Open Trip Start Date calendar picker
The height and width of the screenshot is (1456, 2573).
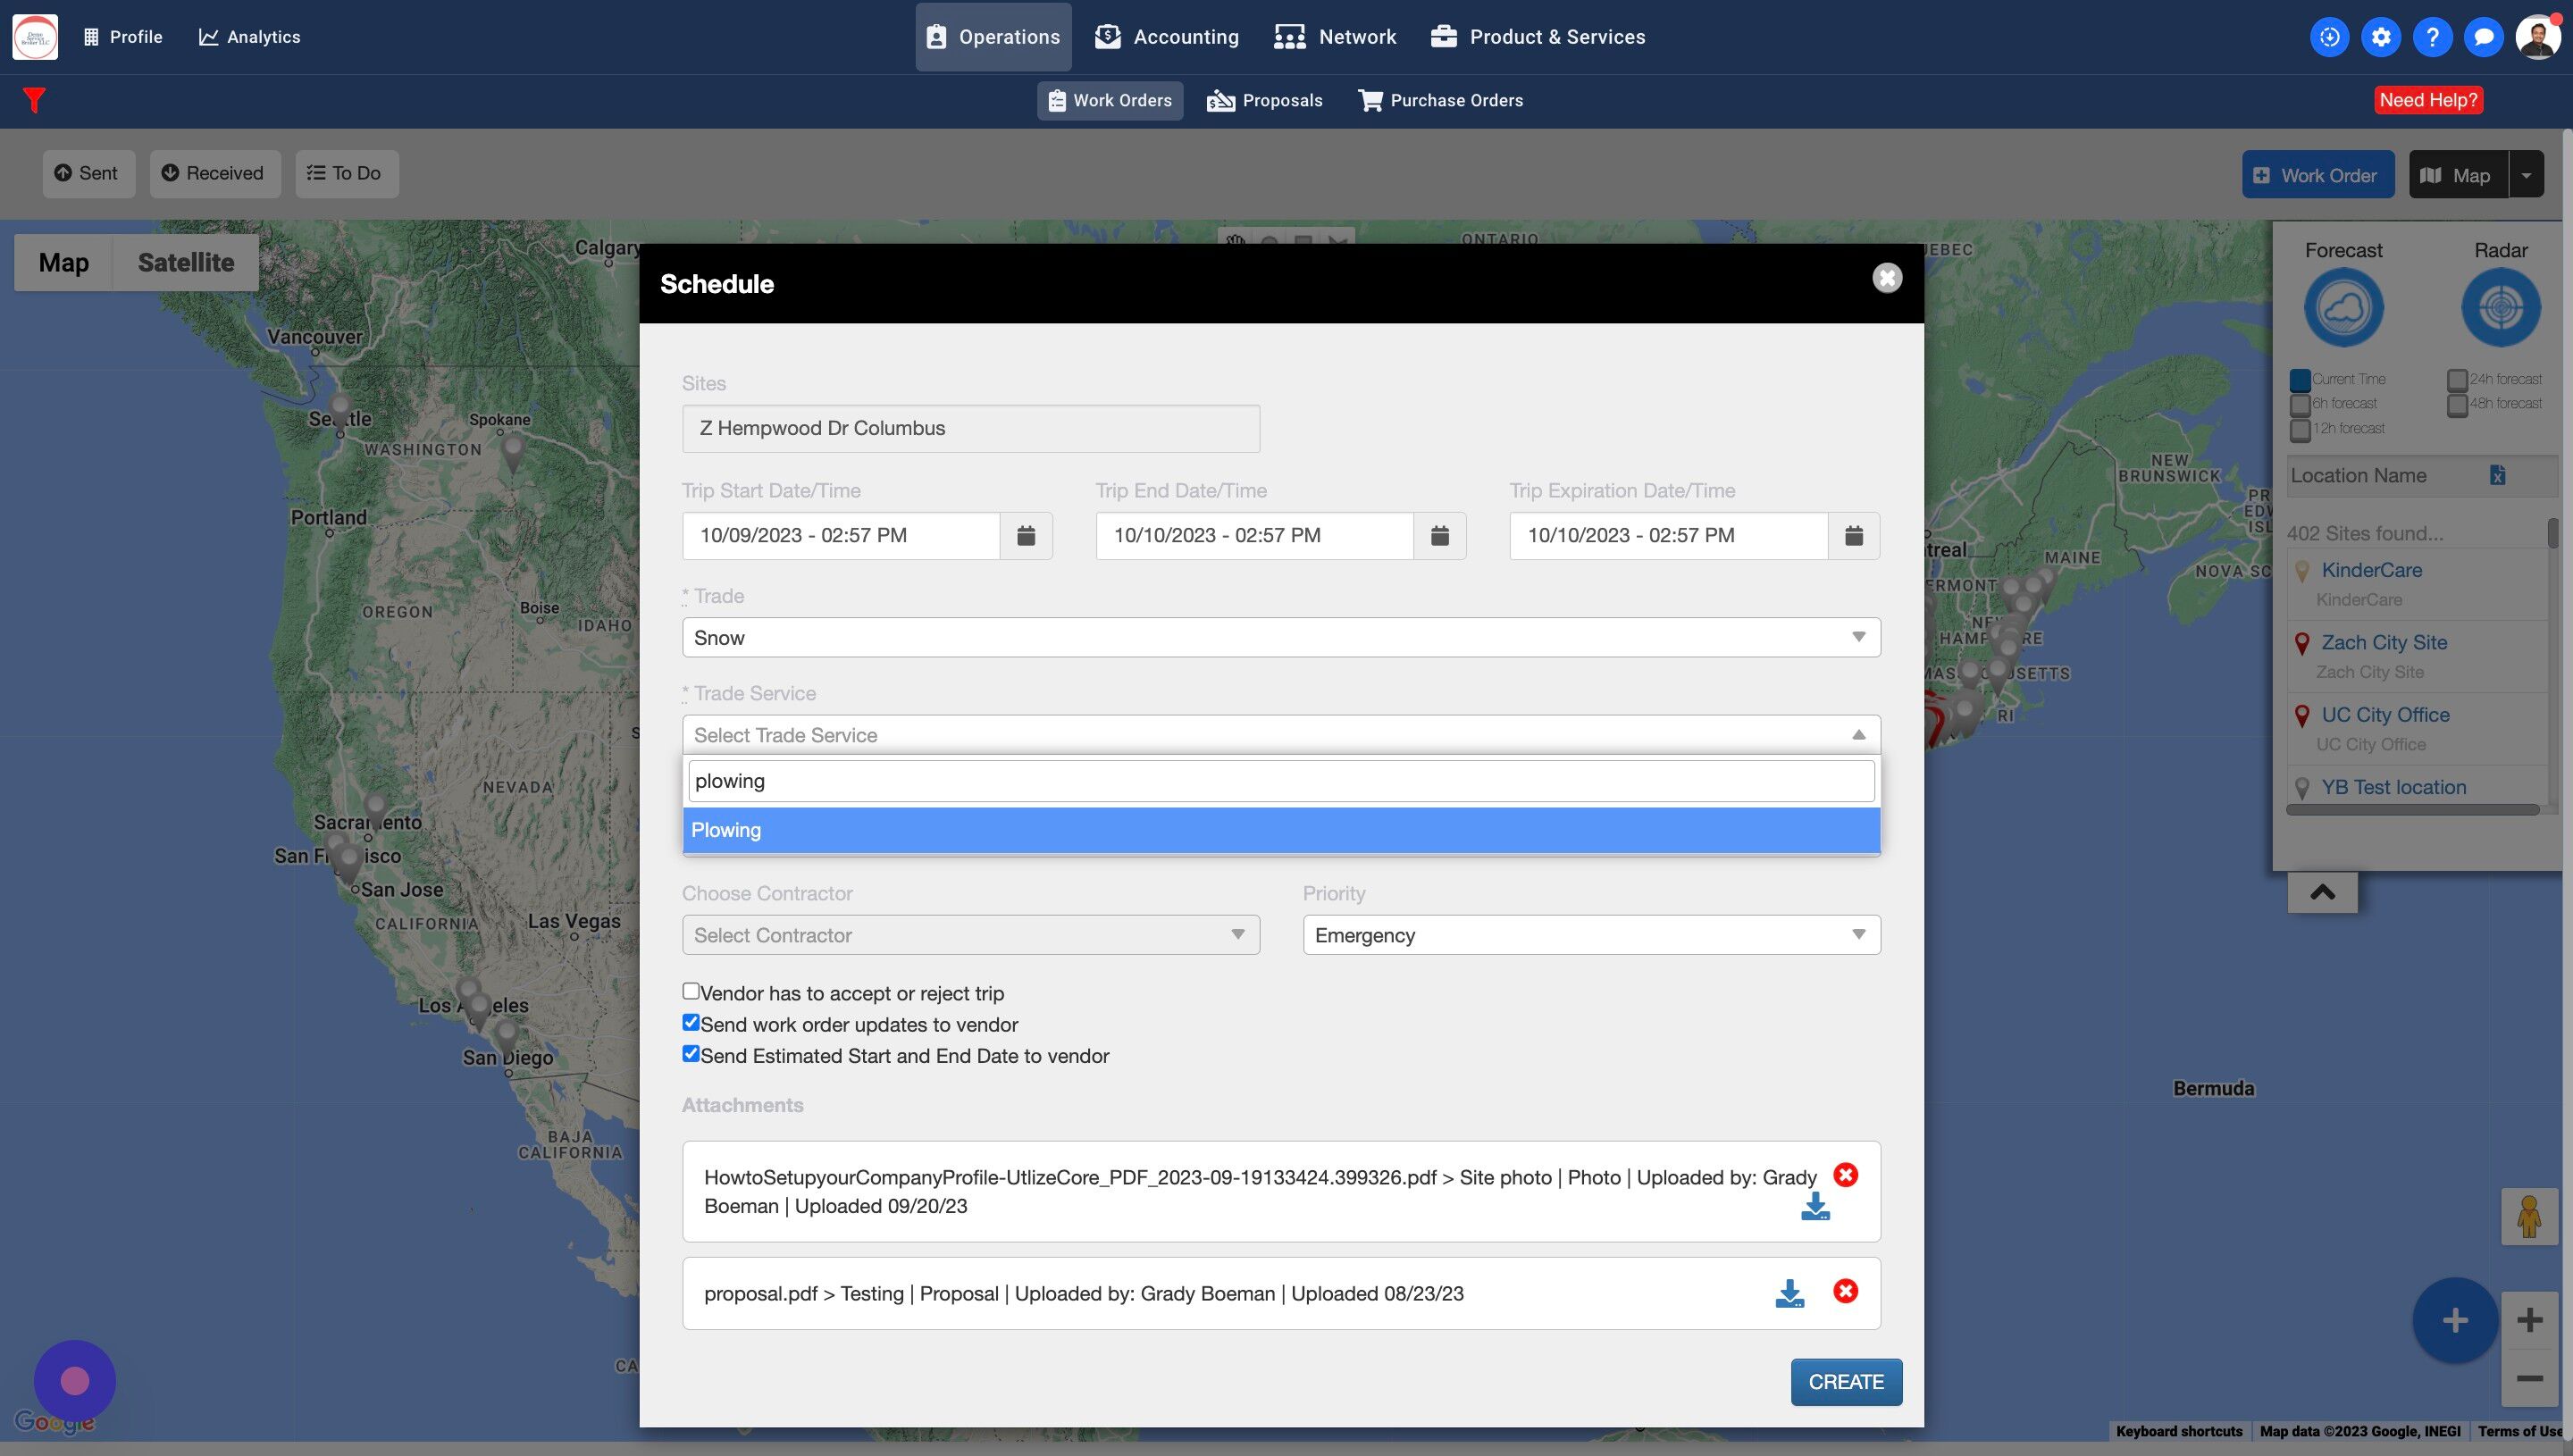pyautogui.click(x=1025, y=535)
